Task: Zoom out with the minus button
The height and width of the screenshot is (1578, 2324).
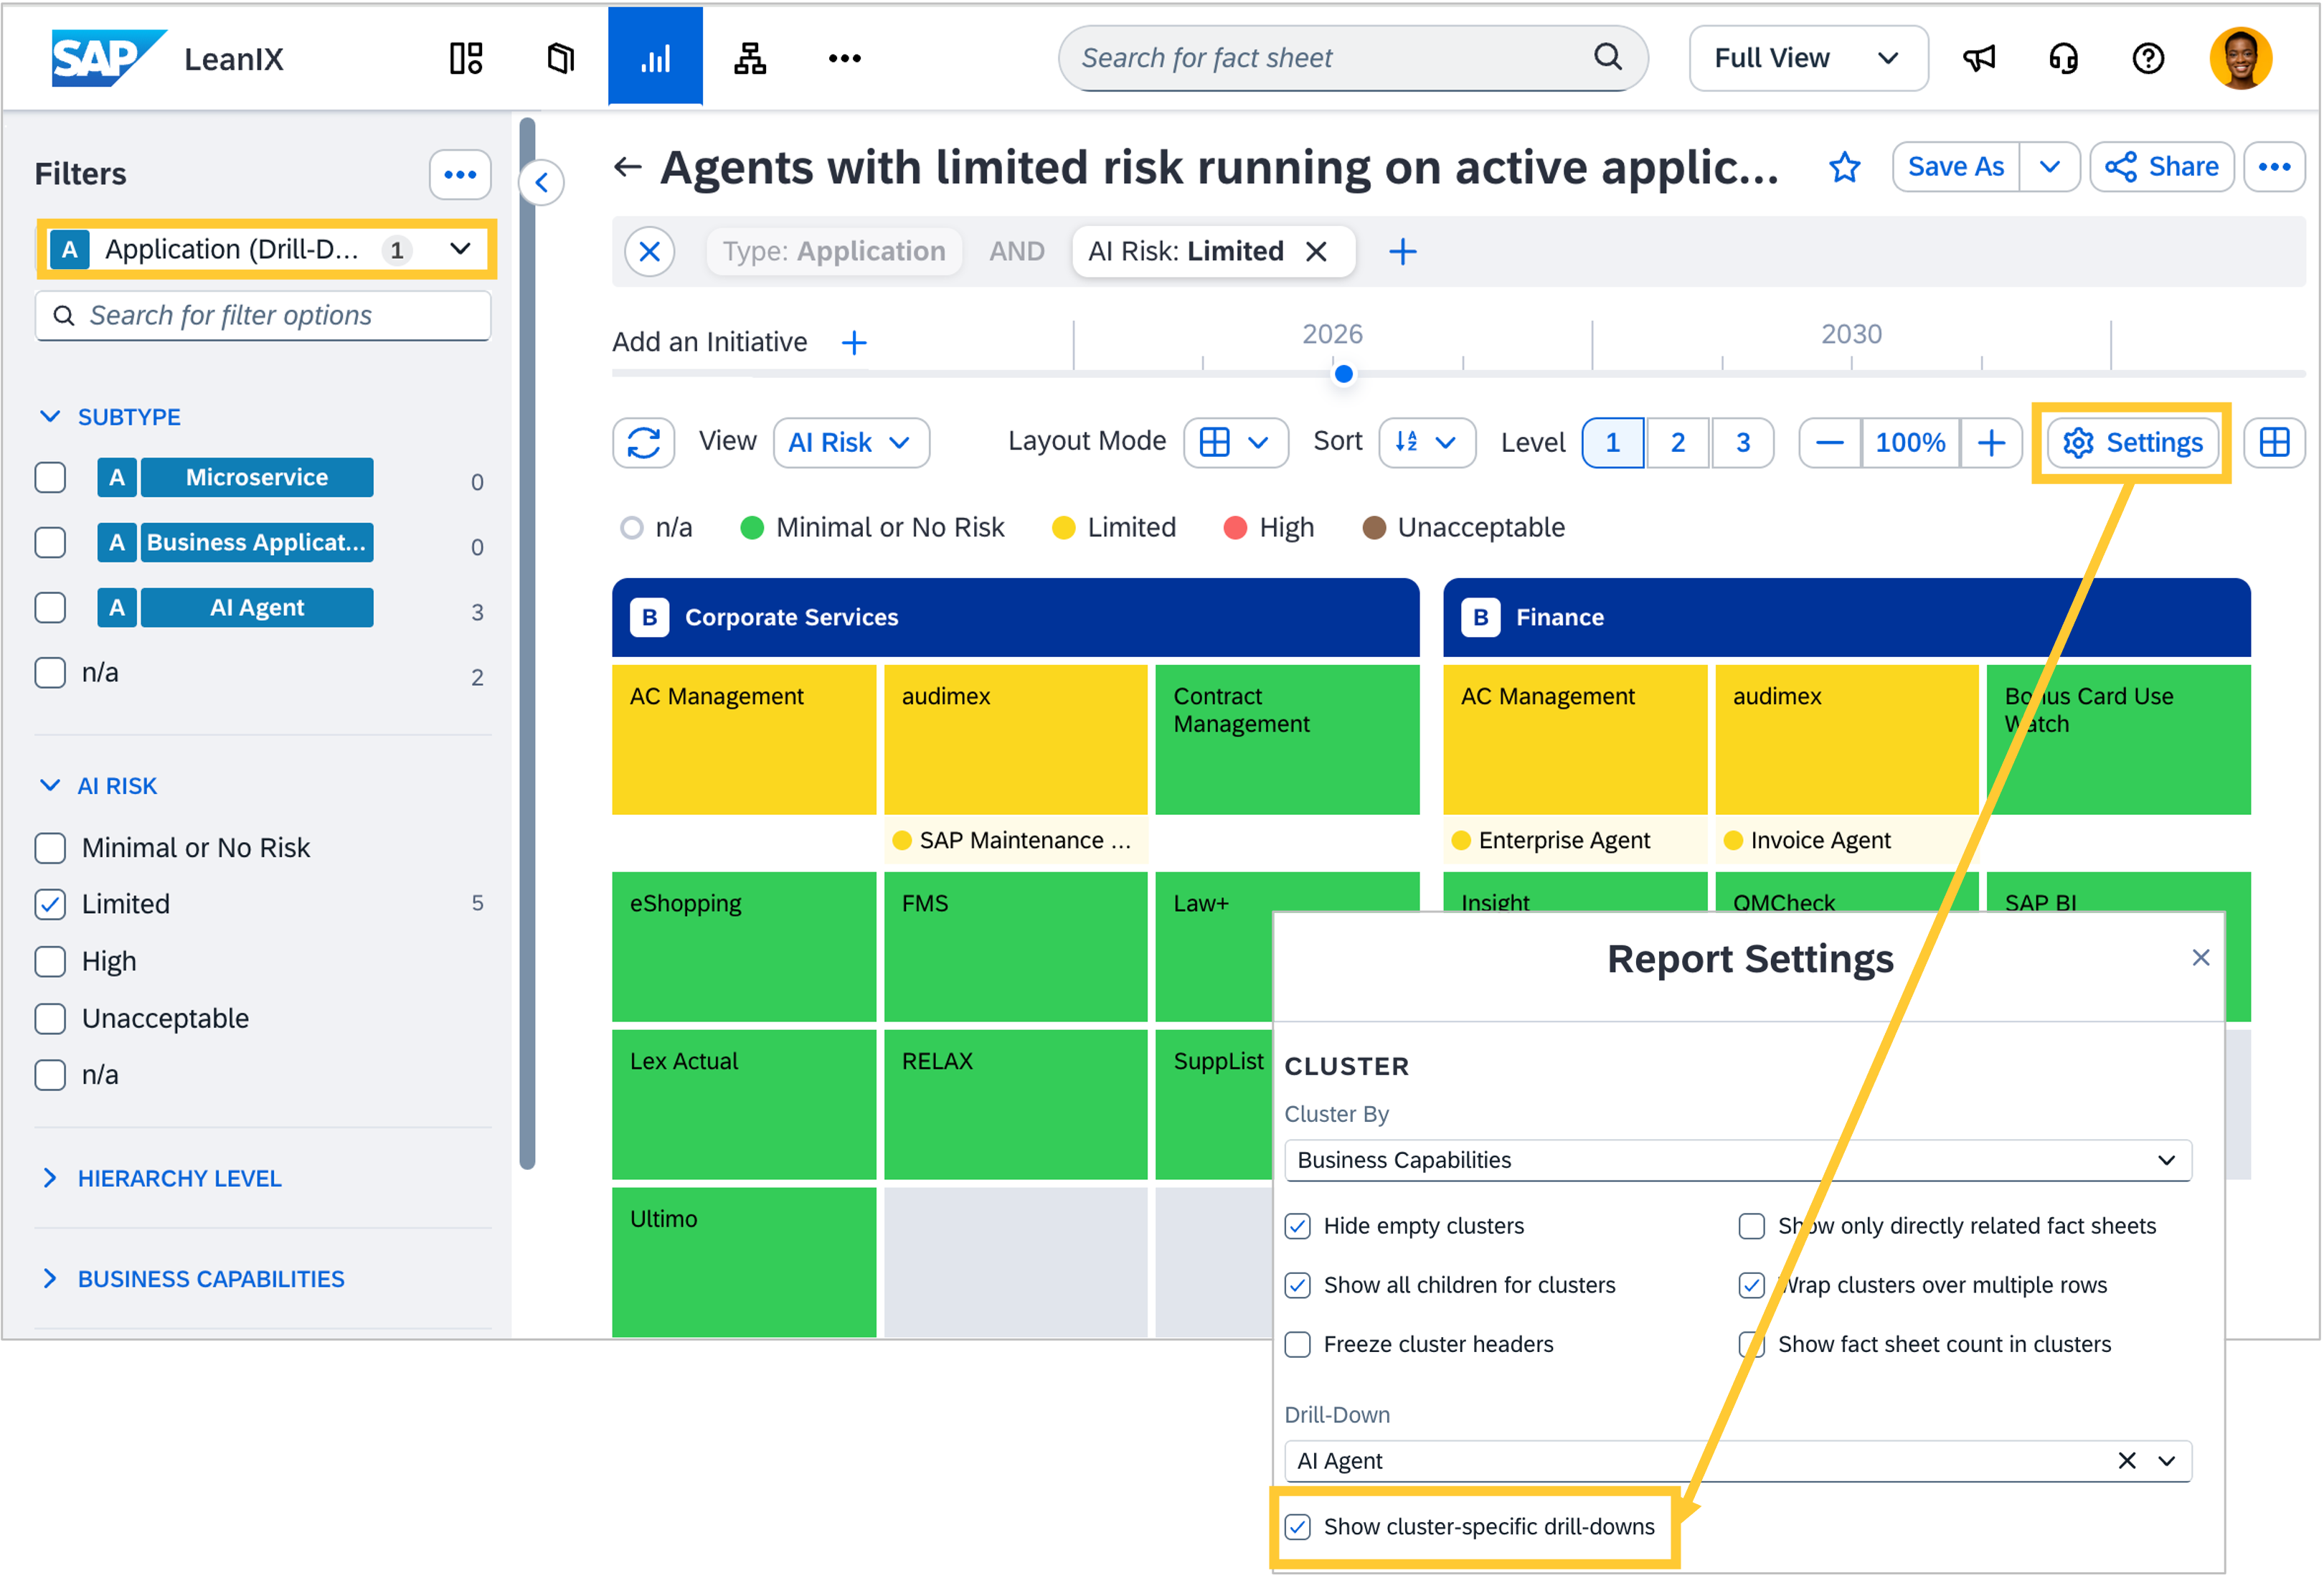Action: point(1830,442)
